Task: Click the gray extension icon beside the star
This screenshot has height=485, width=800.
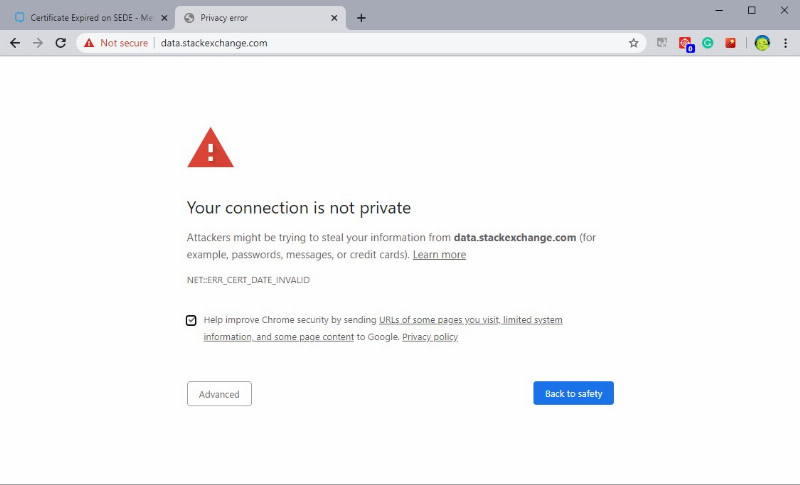Action: [662, 43]
